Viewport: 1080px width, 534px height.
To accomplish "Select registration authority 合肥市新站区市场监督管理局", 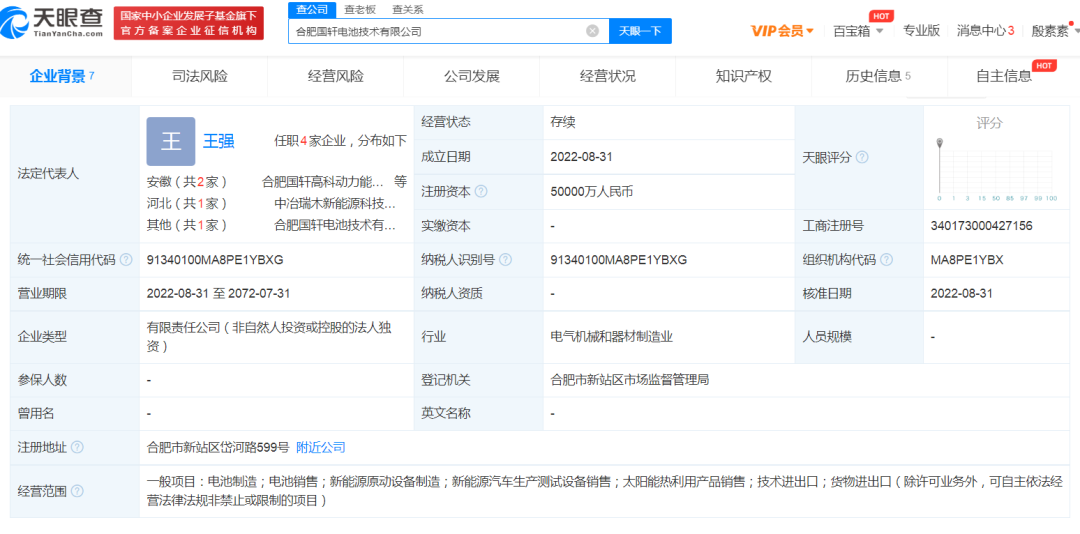I will point(630,380).
